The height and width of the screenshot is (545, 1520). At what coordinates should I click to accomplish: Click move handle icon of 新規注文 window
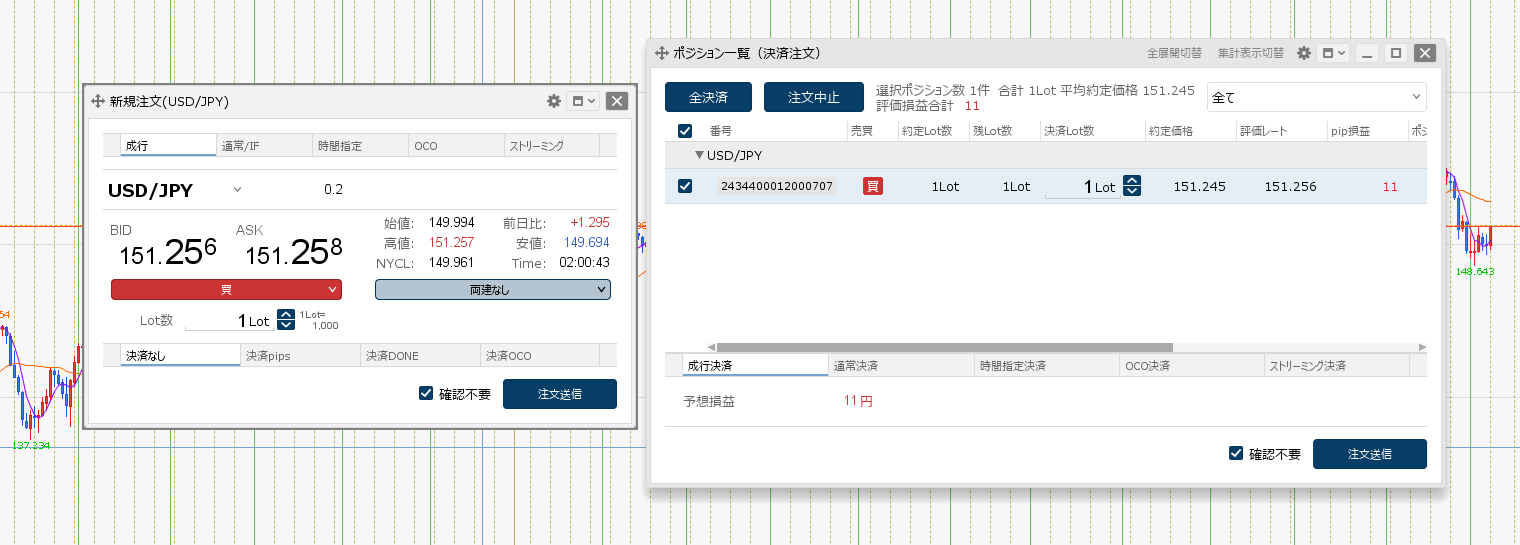[x=98, y=101]
